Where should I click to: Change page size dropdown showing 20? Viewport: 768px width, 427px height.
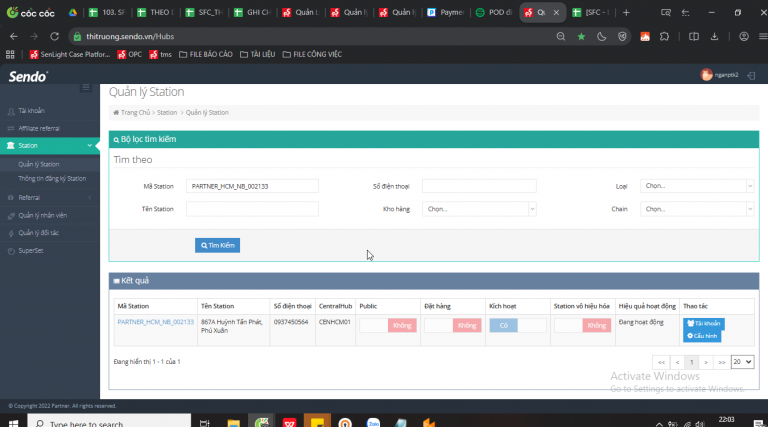point(742,362)
